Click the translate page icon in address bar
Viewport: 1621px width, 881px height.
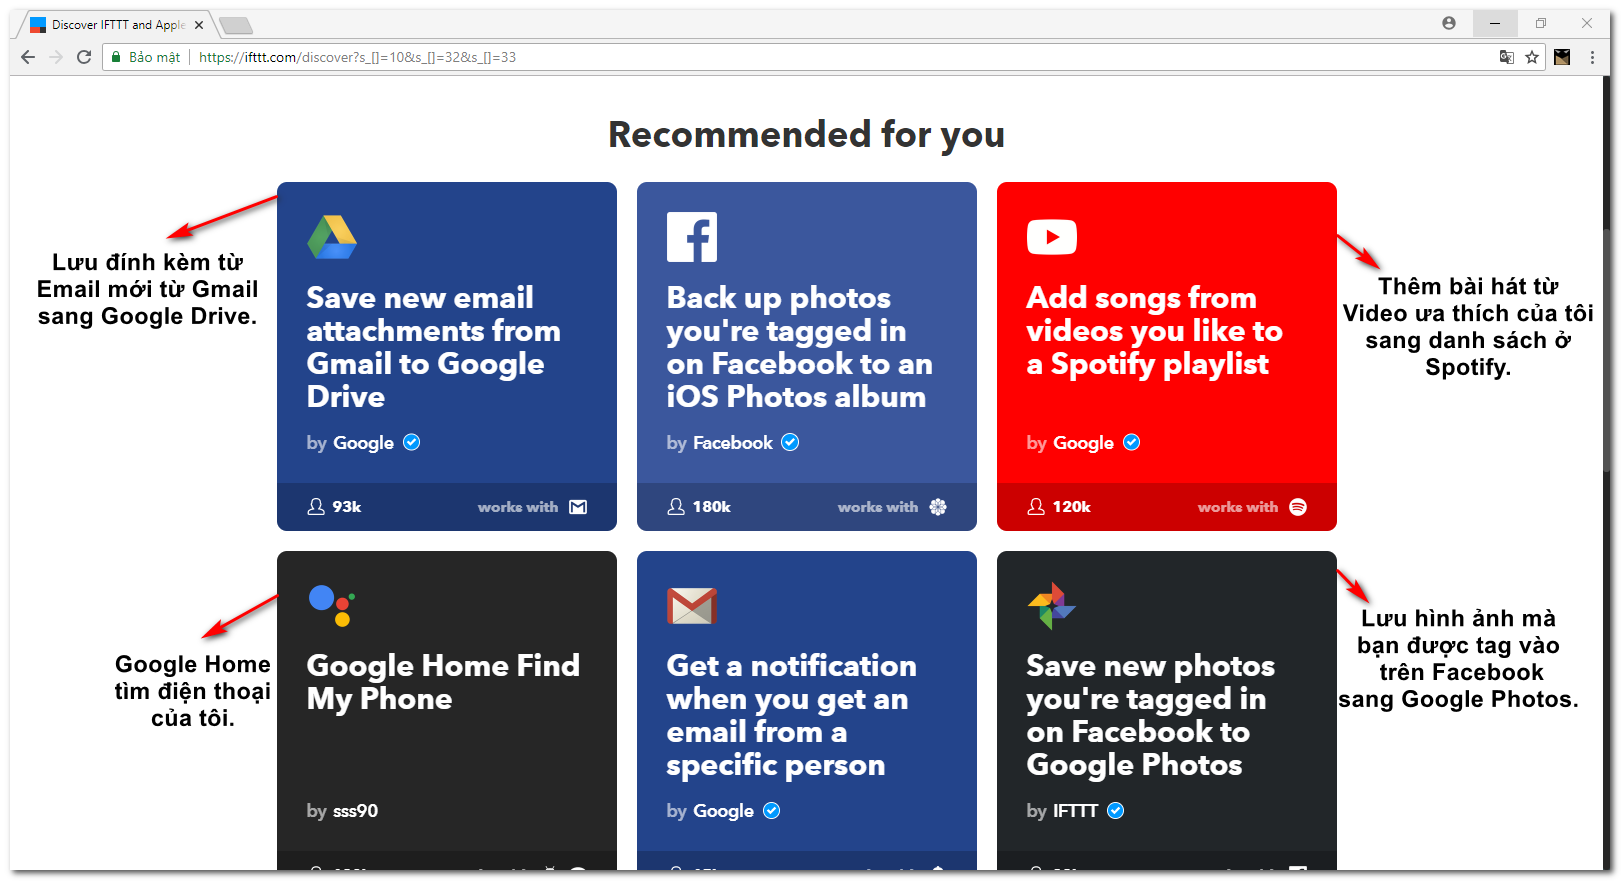coord(1507,57)
